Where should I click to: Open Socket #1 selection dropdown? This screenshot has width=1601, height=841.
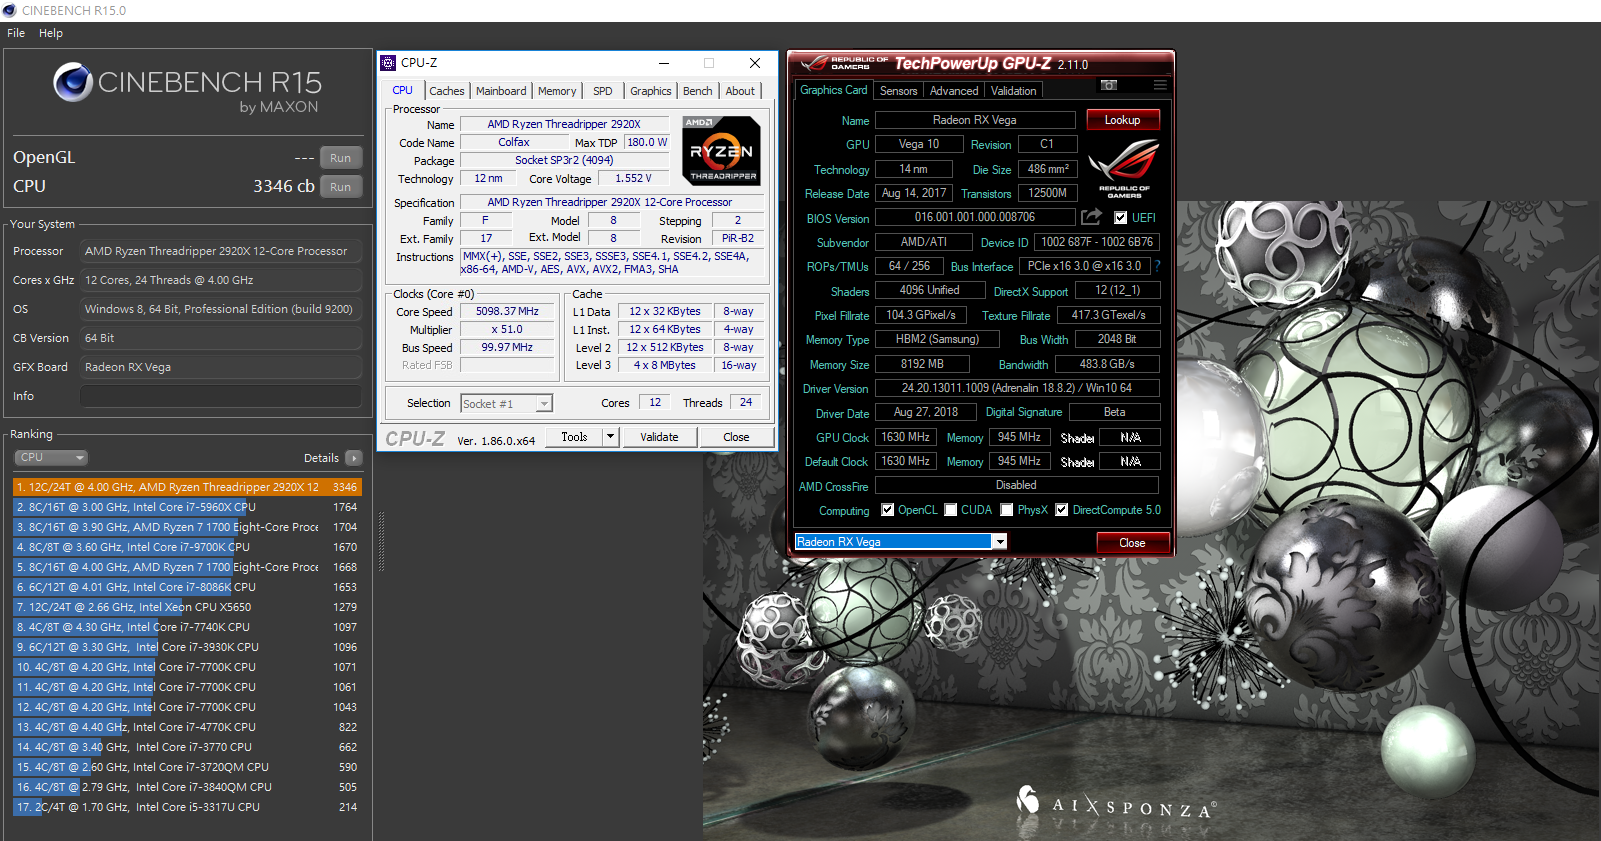click(544, 404)
